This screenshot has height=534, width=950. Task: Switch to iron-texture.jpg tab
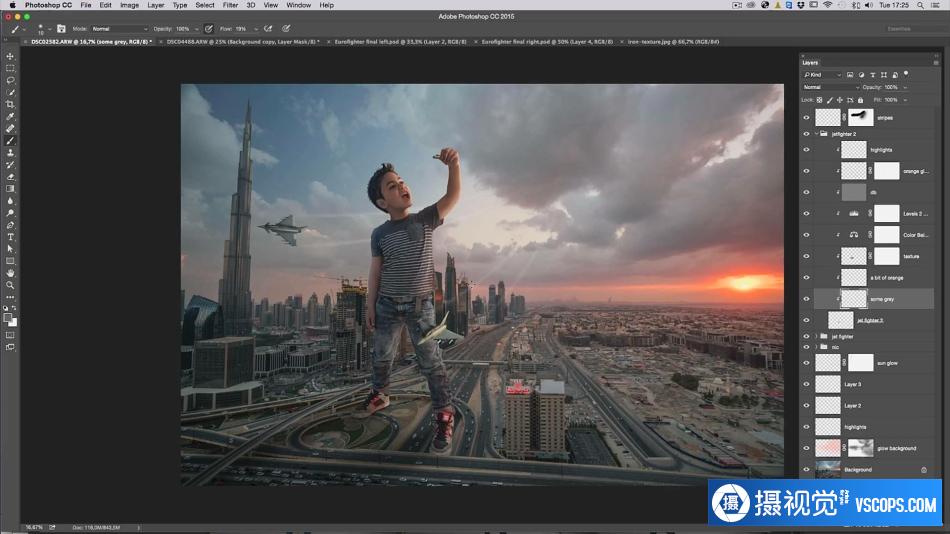(673, 42)
